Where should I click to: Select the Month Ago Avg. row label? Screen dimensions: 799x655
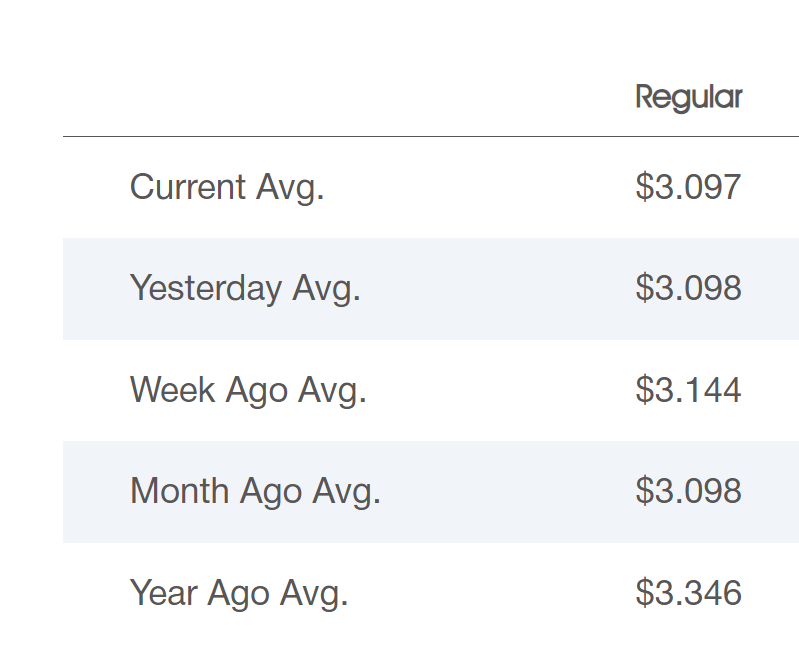tap(255, 492)
